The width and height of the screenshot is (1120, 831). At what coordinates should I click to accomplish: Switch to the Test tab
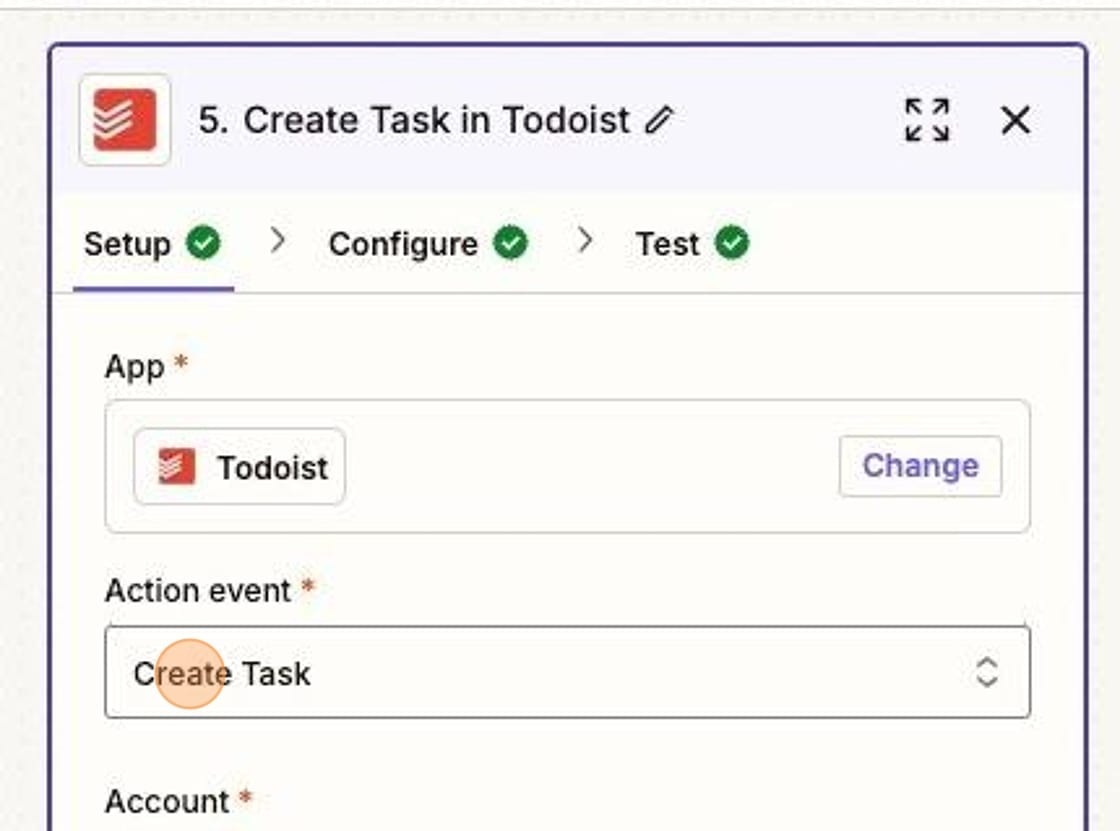pos(668,243)
